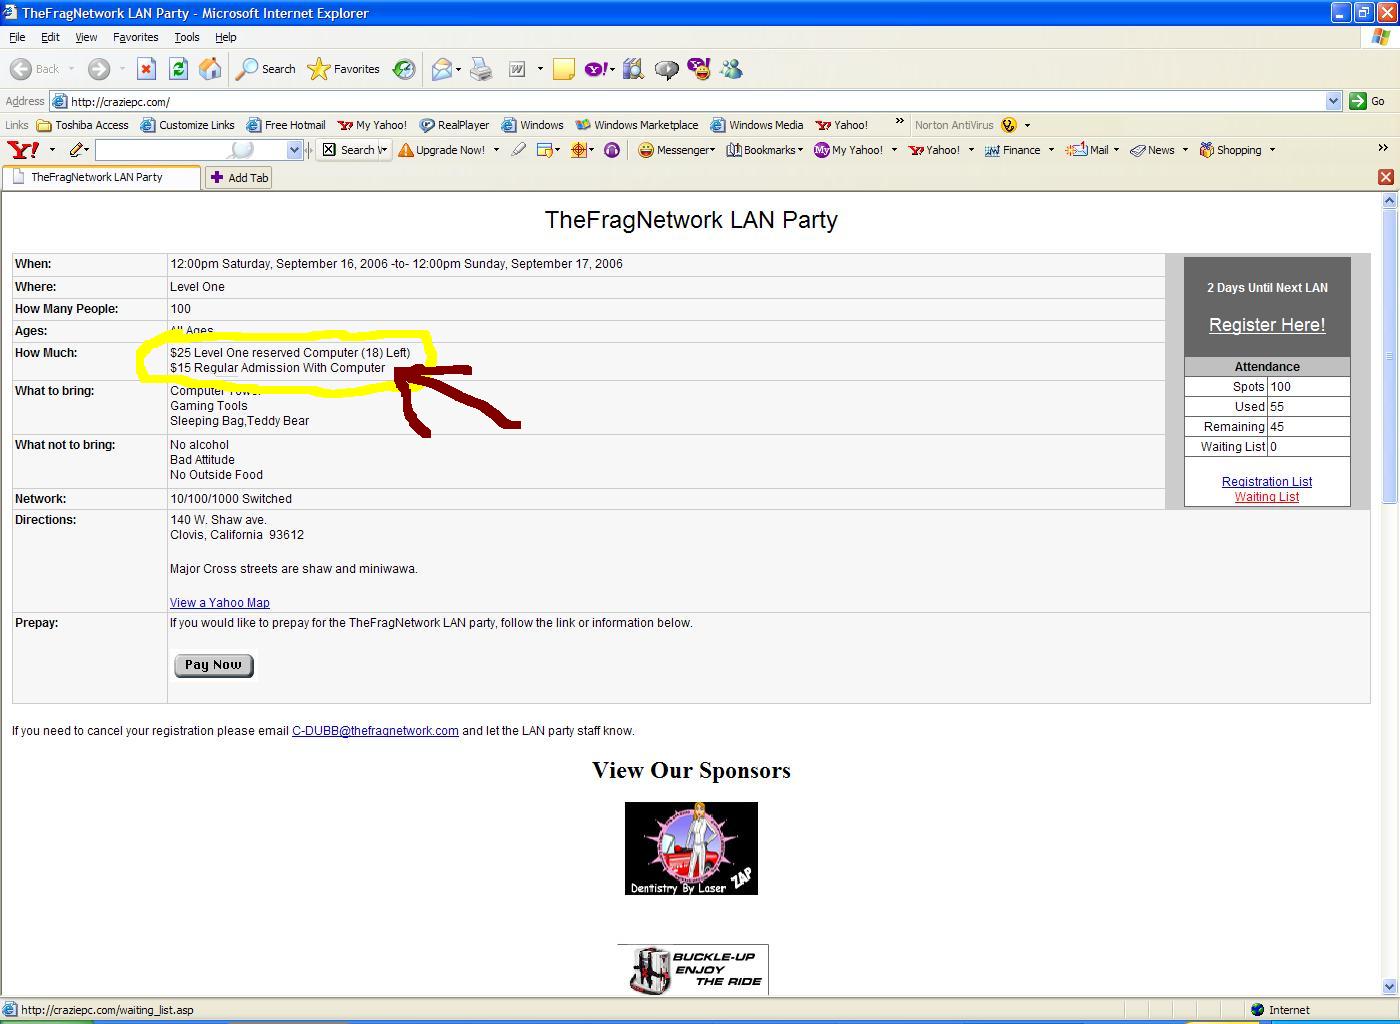This screenshot has width=1400, height=1024.
Task: Open the View a Yahoo Map link
Action: pyautogui.click(x=219, y=603)
